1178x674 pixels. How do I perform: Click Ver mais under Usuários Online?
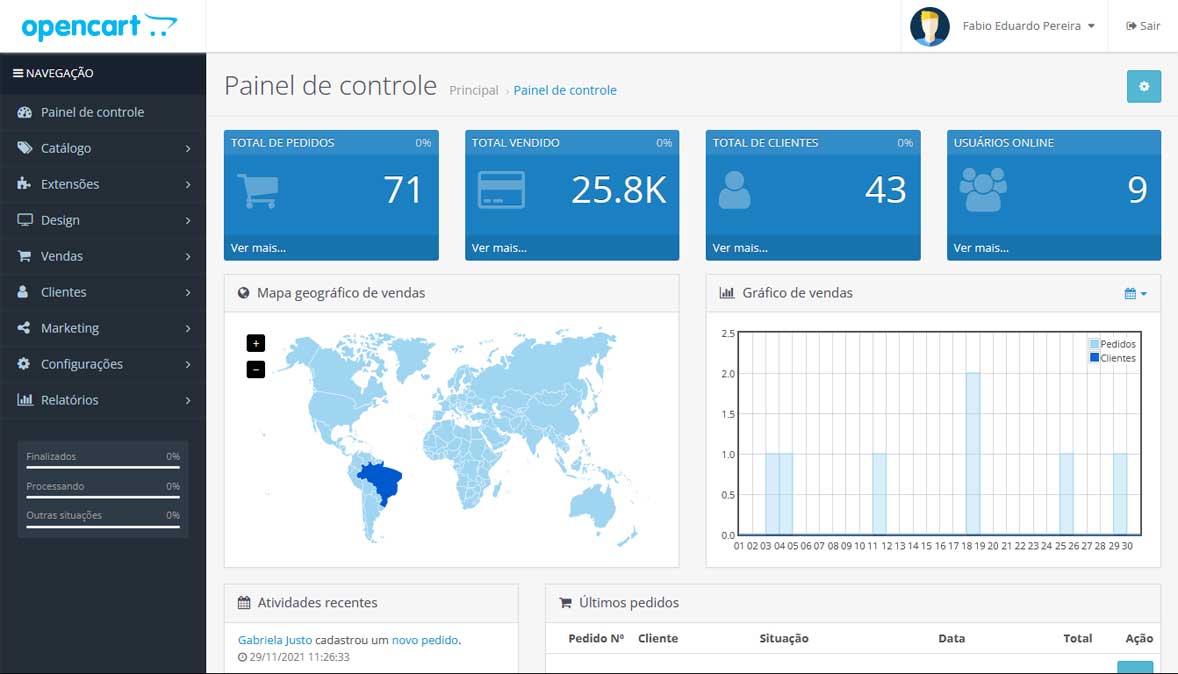click(x=981, y=248)
